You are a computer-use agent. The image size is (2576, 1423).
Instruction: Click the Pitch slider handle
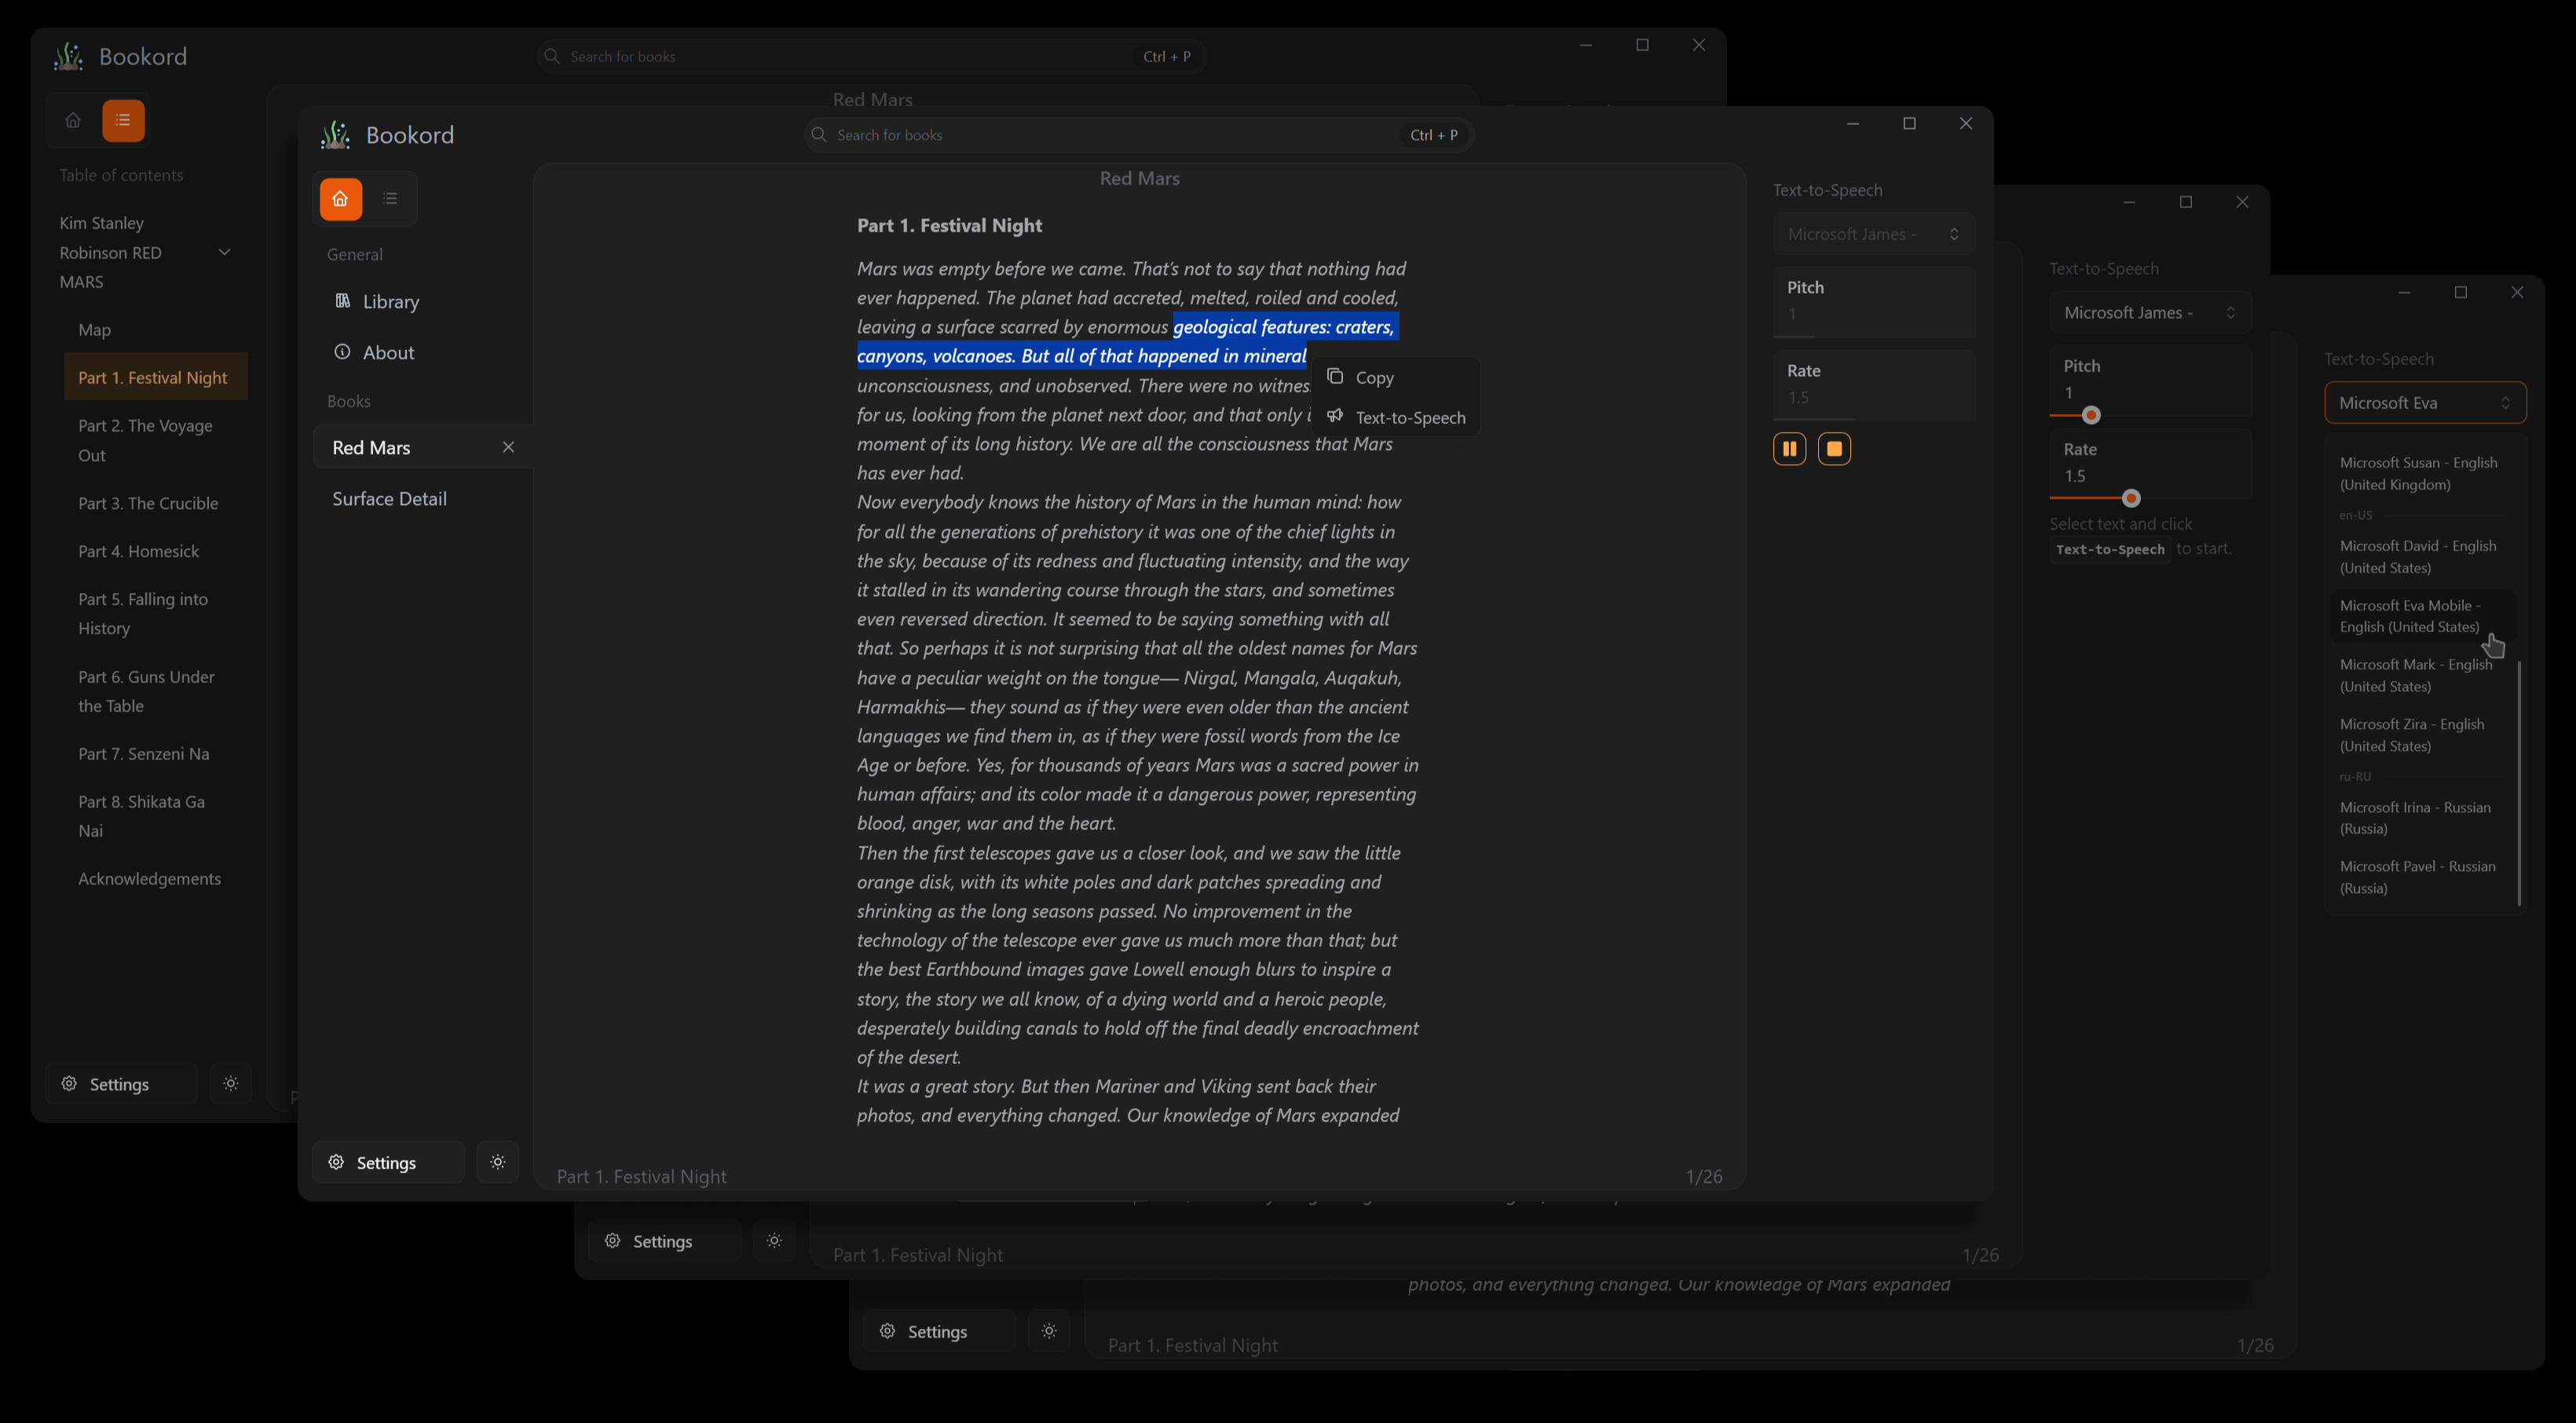click(x=2090, y=415)
